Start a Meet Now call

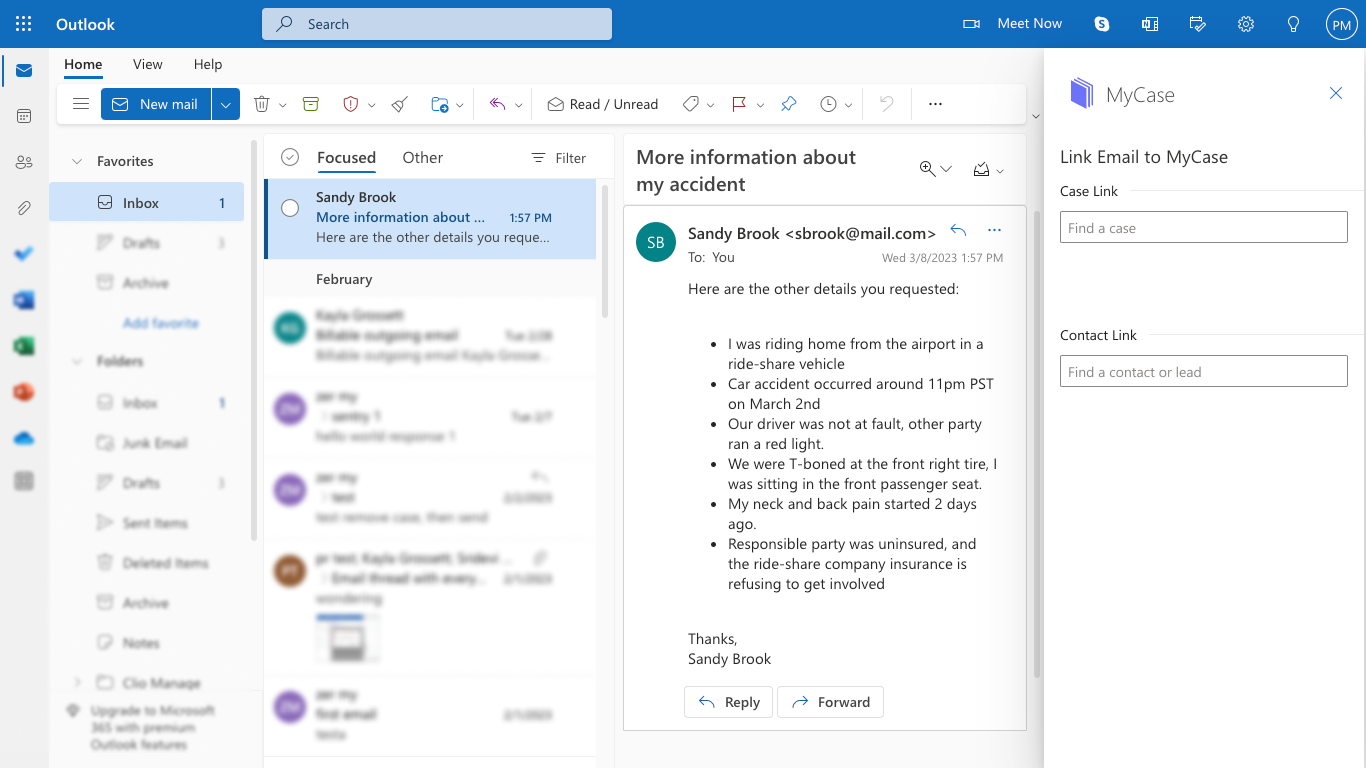(1012, 24)
